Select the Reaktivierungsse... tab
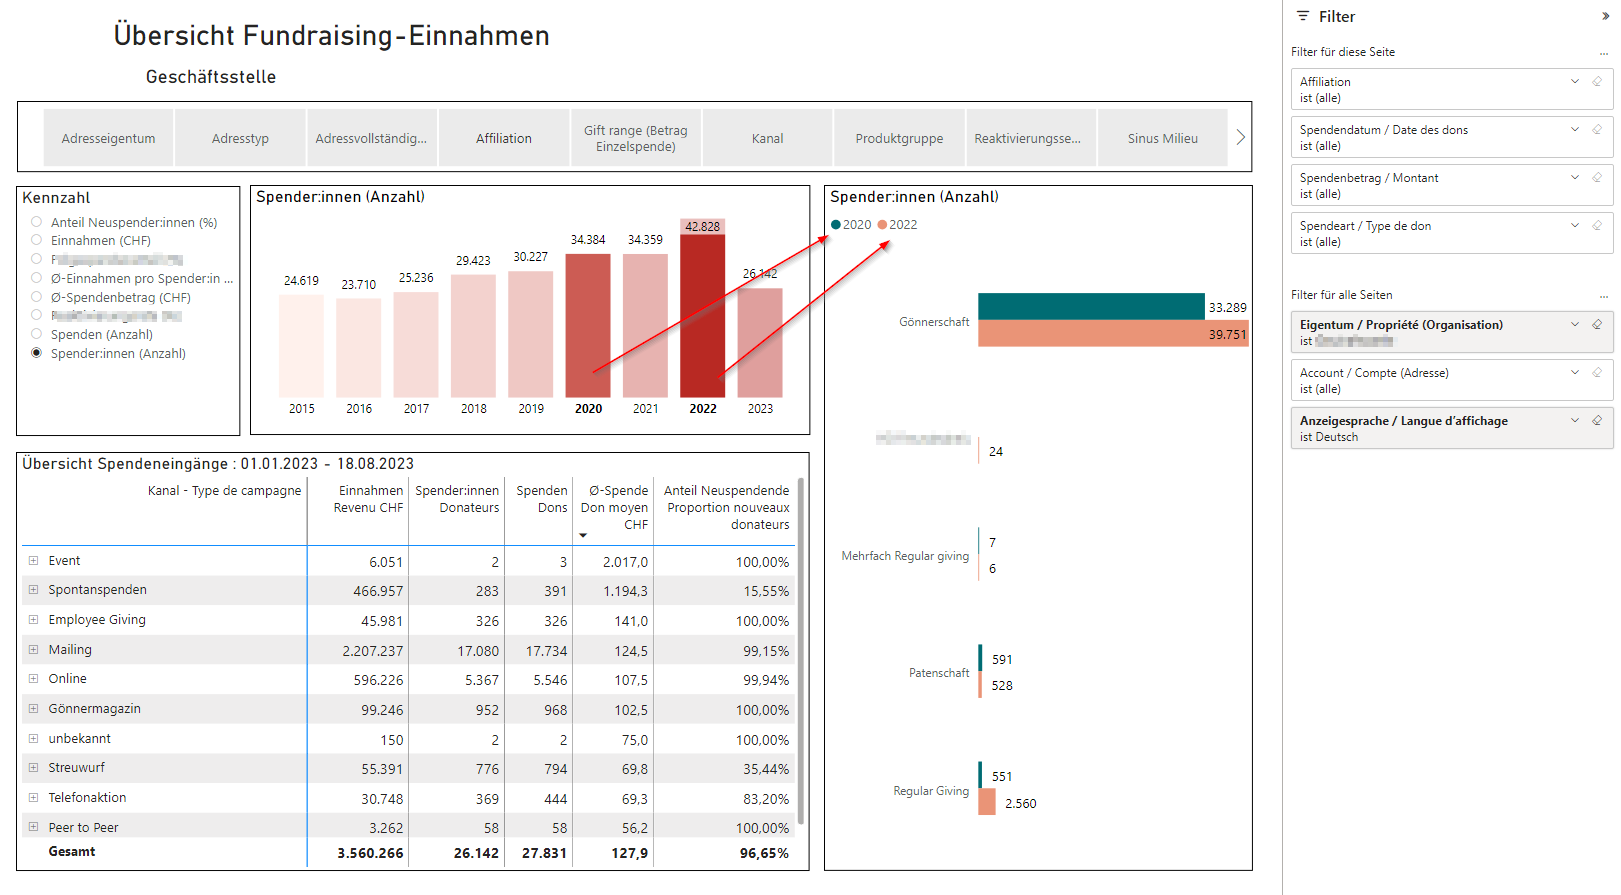Image resolution: width=1621 pixels, height=895 pixels. [x=1031, y=138]
